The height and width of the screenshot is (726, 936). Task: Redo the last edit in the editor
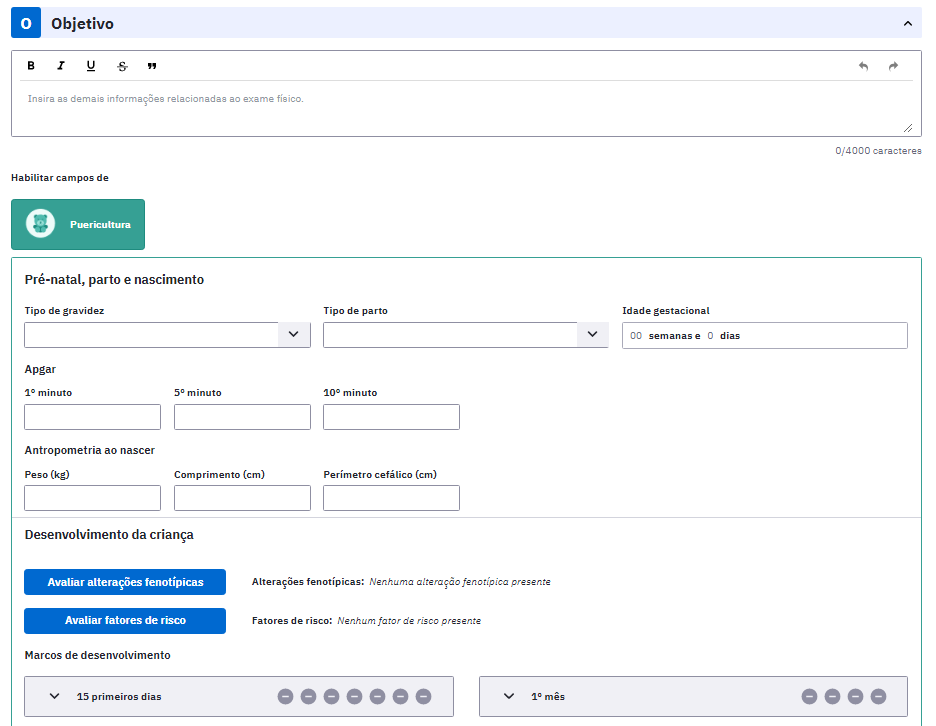pyautogui.click(x=893, y=66)
